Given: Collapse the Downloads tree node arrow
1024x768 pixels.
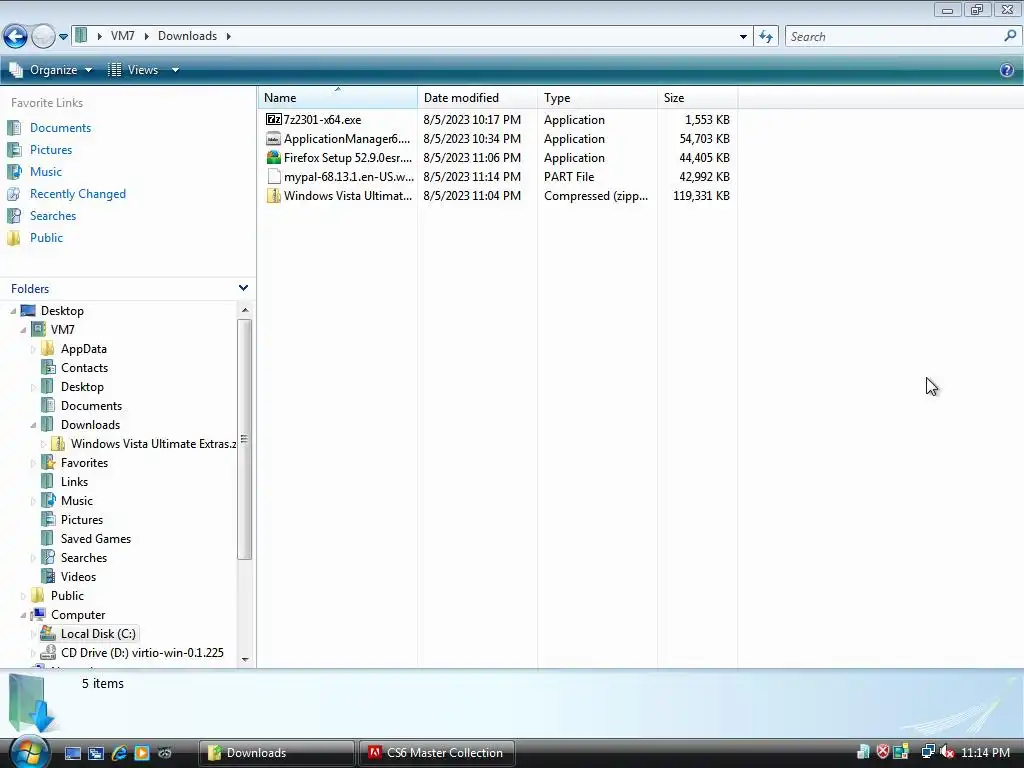Looking at the screenshot, I should pyautogui.click(x=33, y=424).
